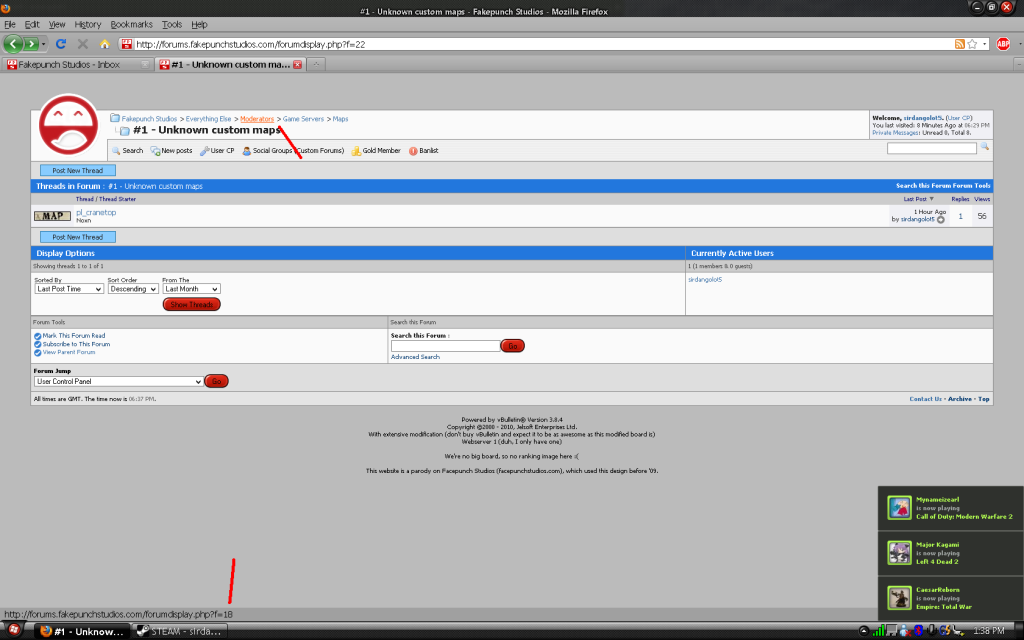Open the Help menu

(x=199, y=24)
